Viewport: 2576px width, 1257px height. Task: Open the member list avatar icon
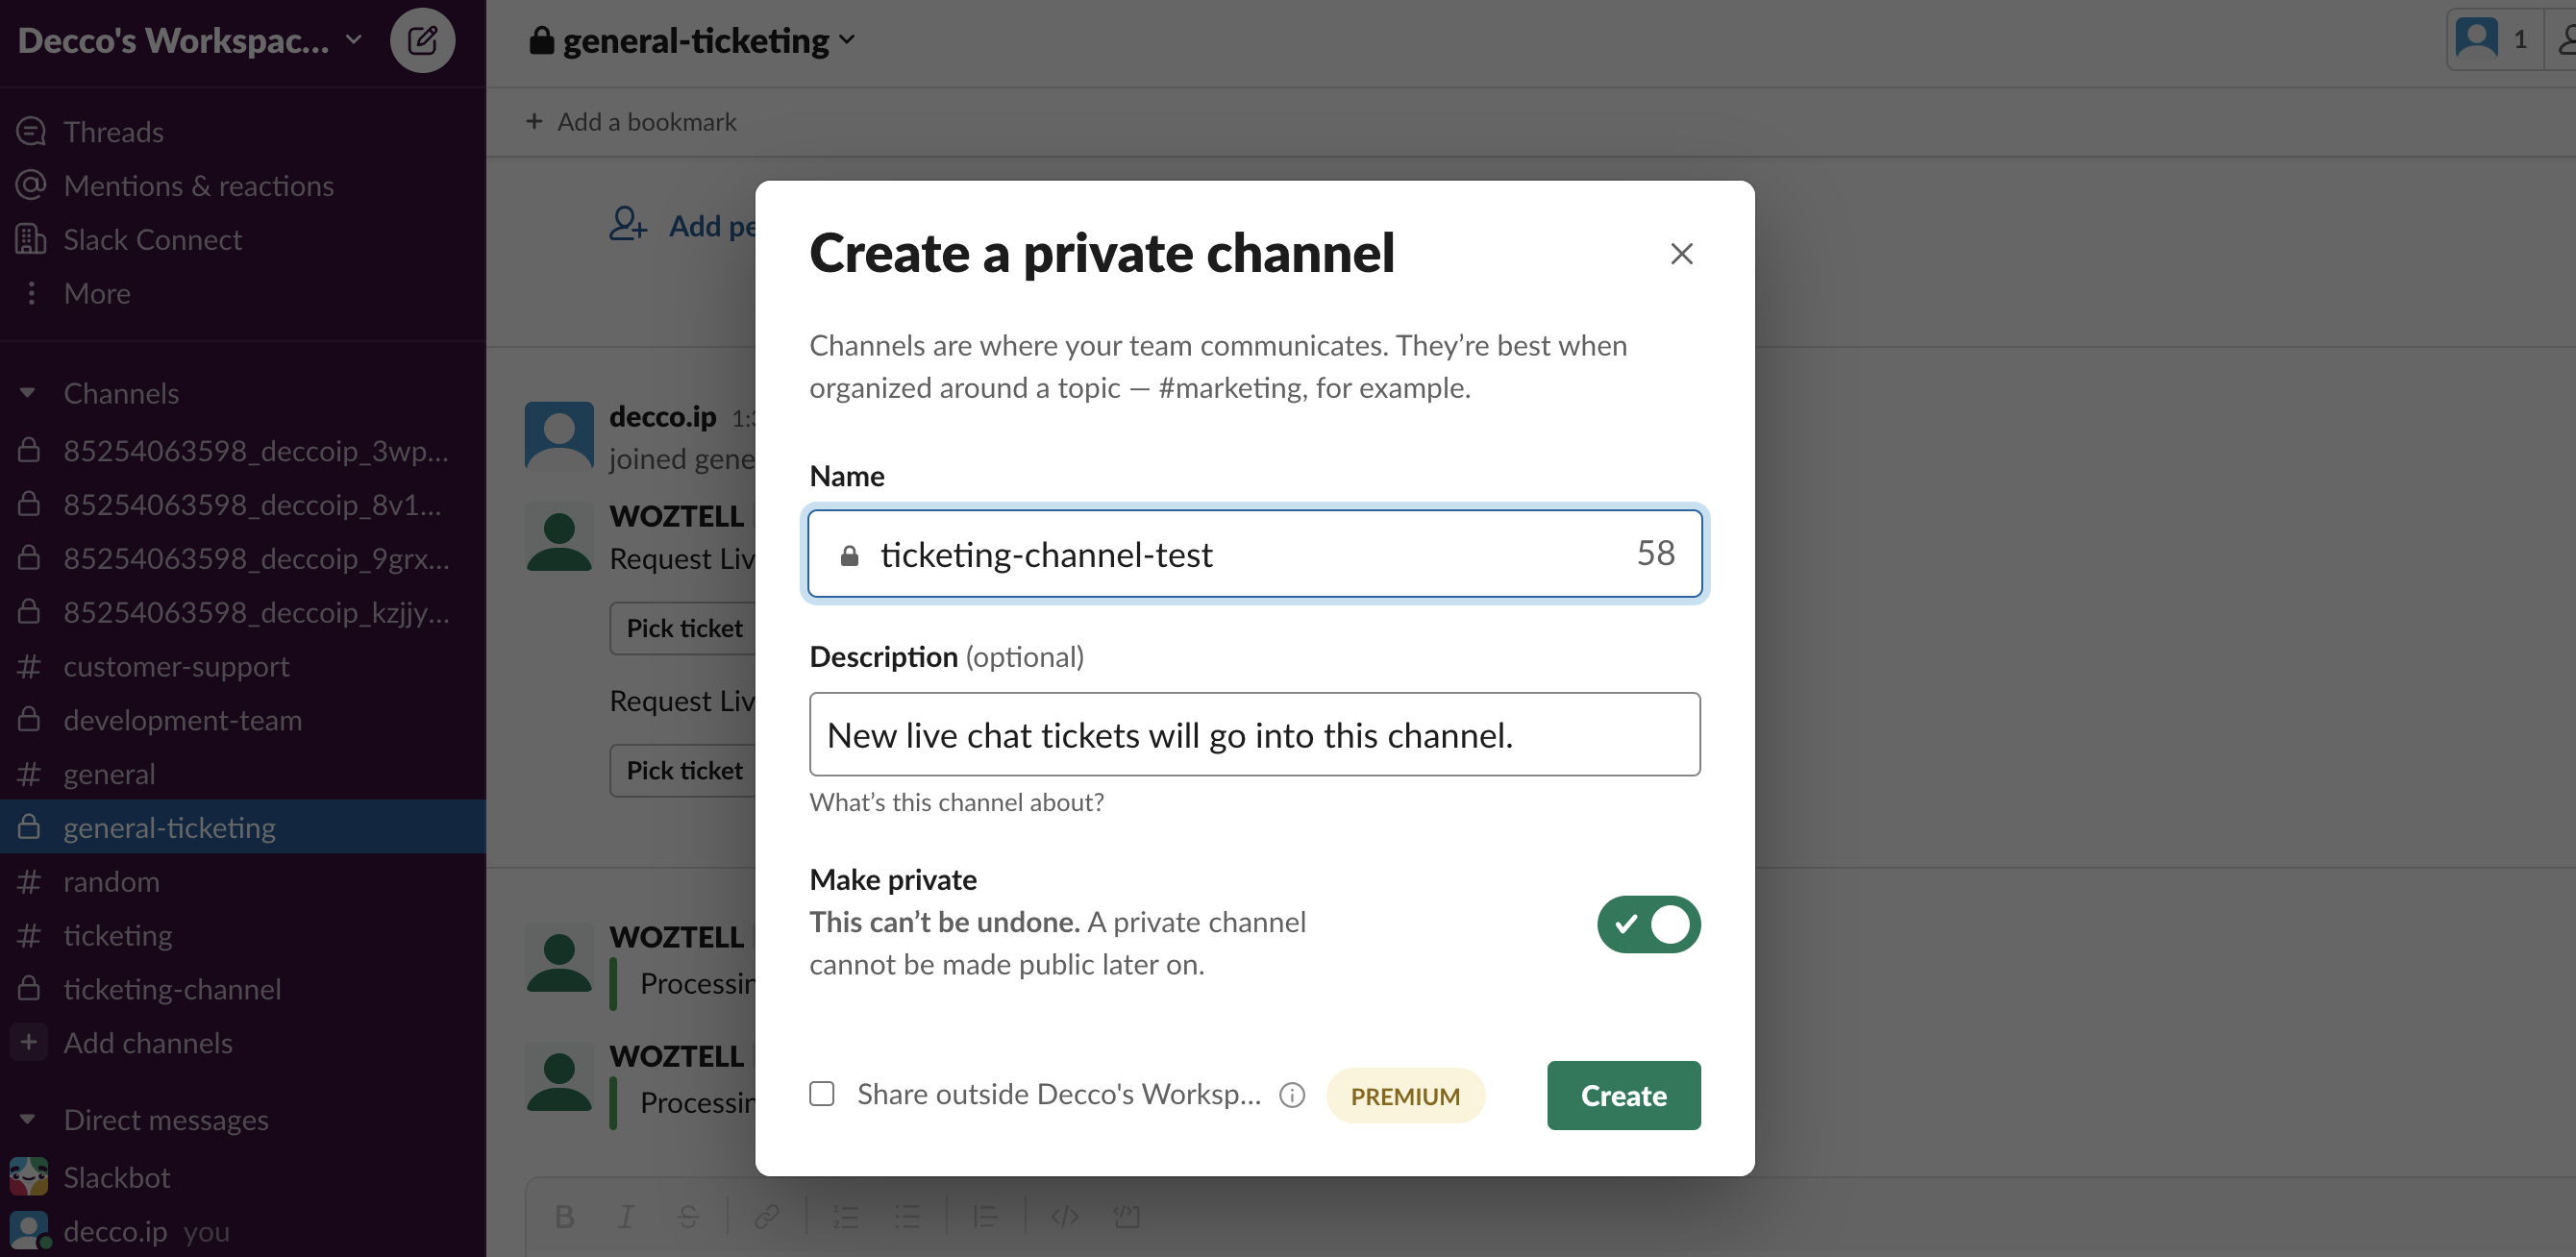(2477, 39)
